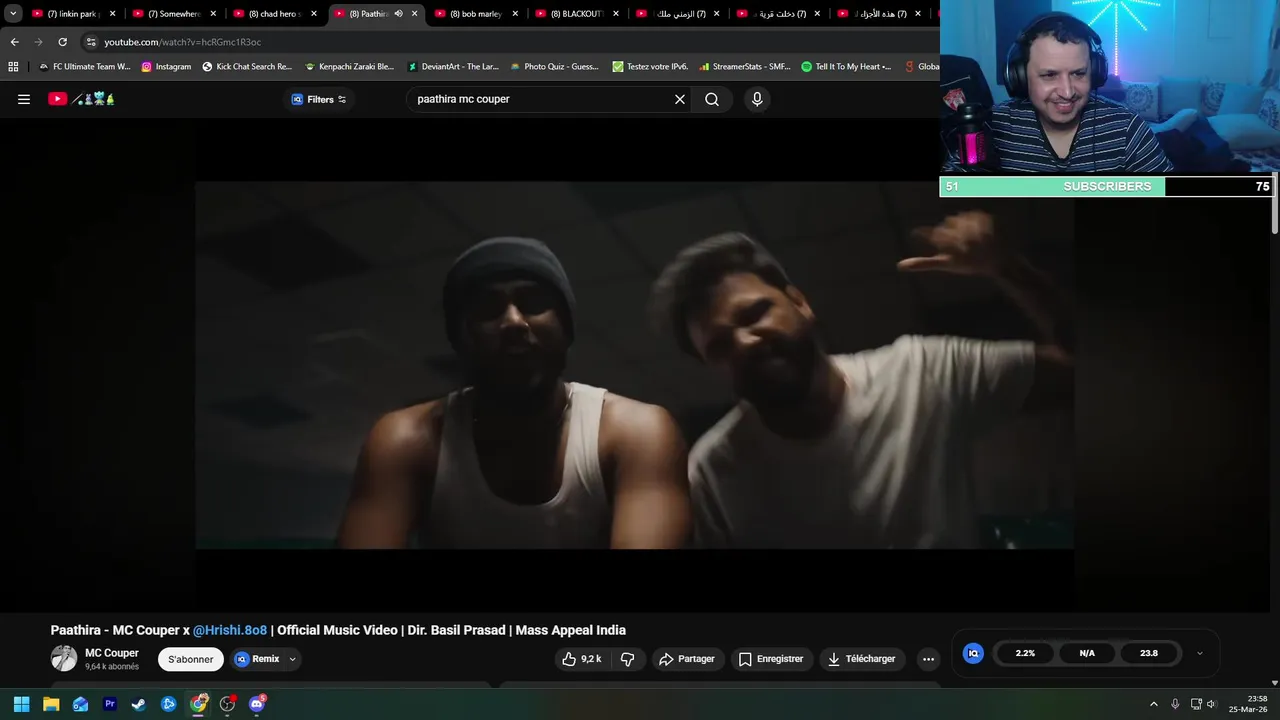Reload the current page
Screen dimensions: 1280x720
coord(62,42)
